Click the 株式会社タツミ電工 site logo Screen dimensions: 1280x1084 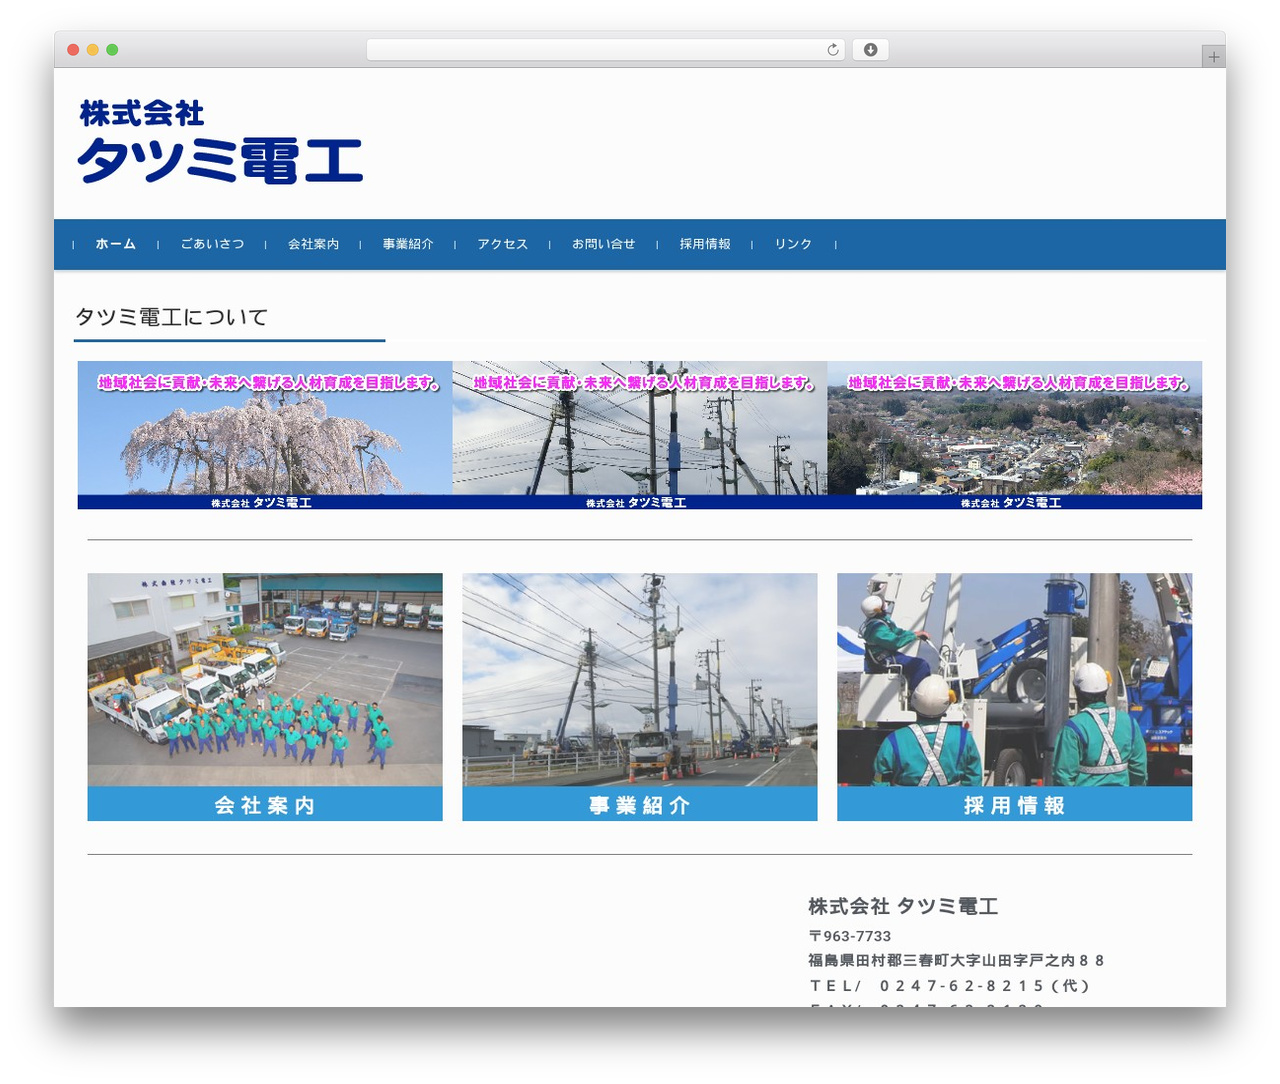click(220, 142)
